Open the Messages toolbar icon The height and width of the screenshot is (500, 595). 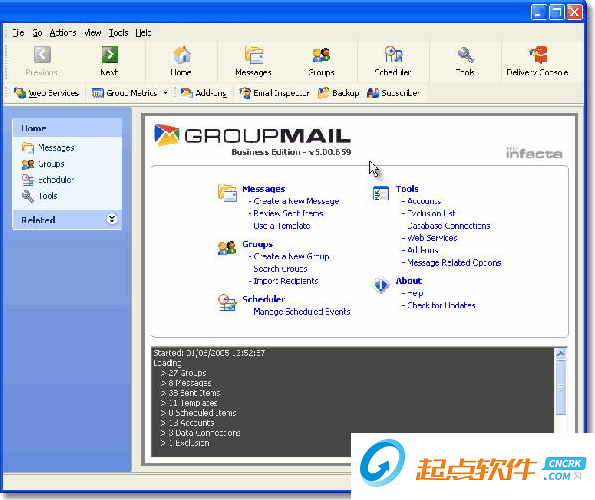pyautogui.click(x=253, y=55)
